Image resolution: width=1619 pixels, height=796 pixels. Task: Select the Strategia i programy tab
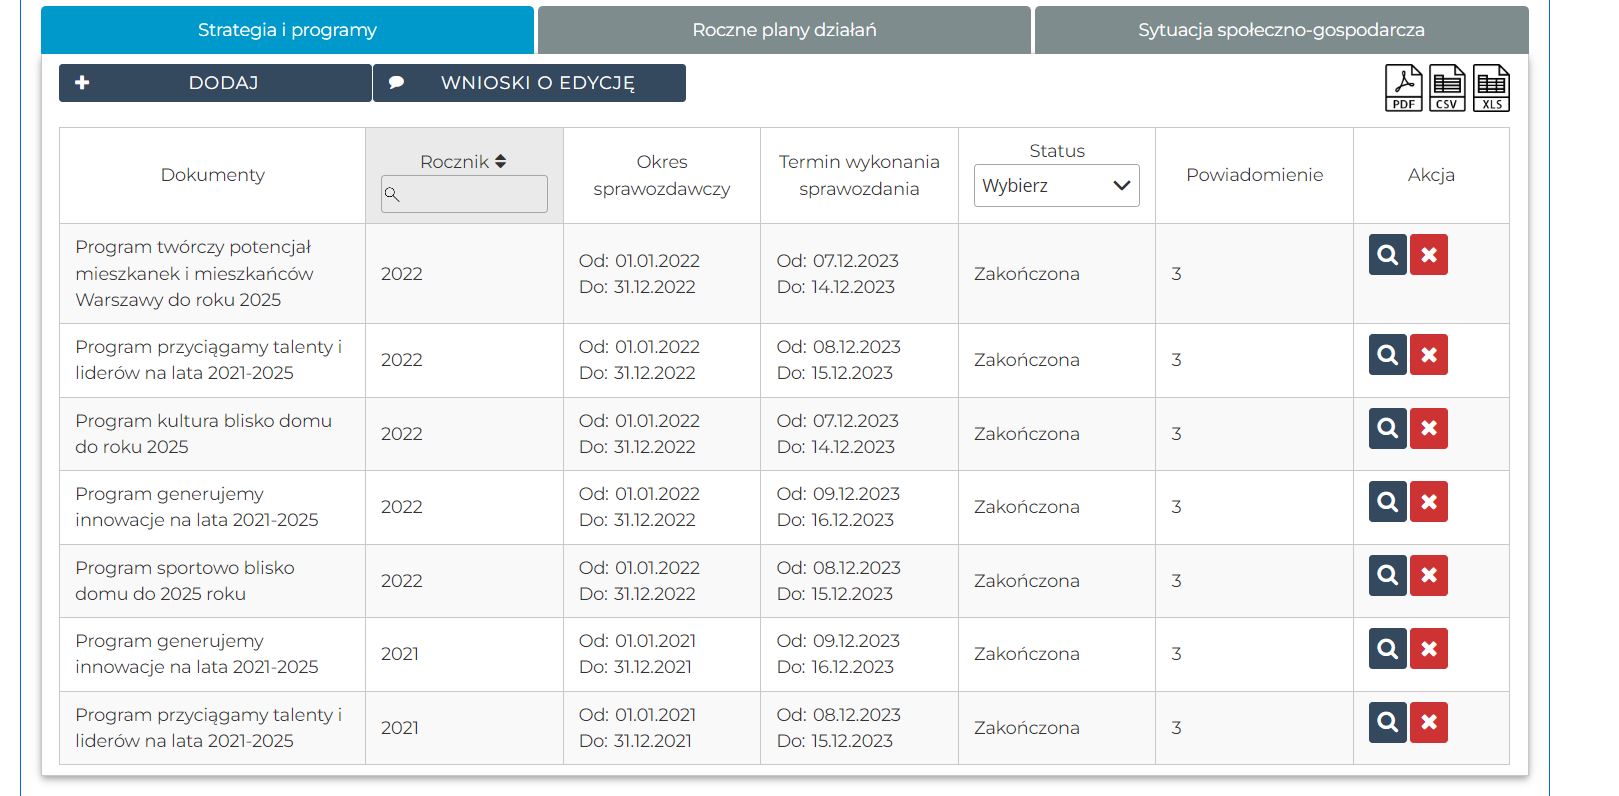coord(287,30)
